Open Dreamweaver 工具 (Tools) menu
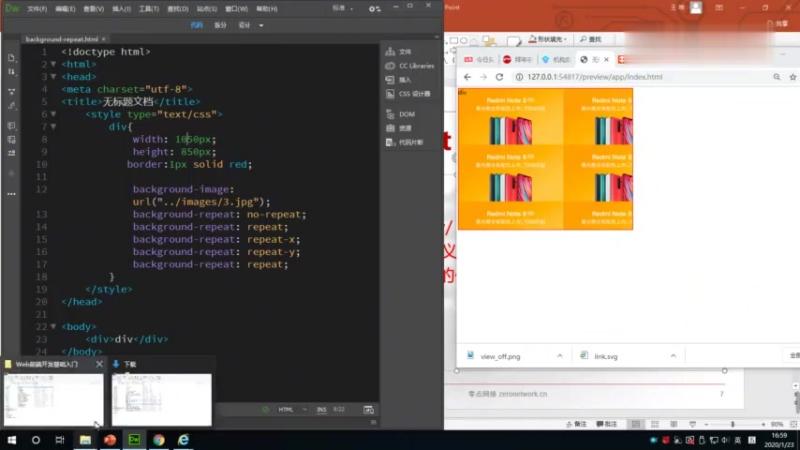The width and height of the screenshot is (800, 450). pyautogui.click(x=149, y=9)
